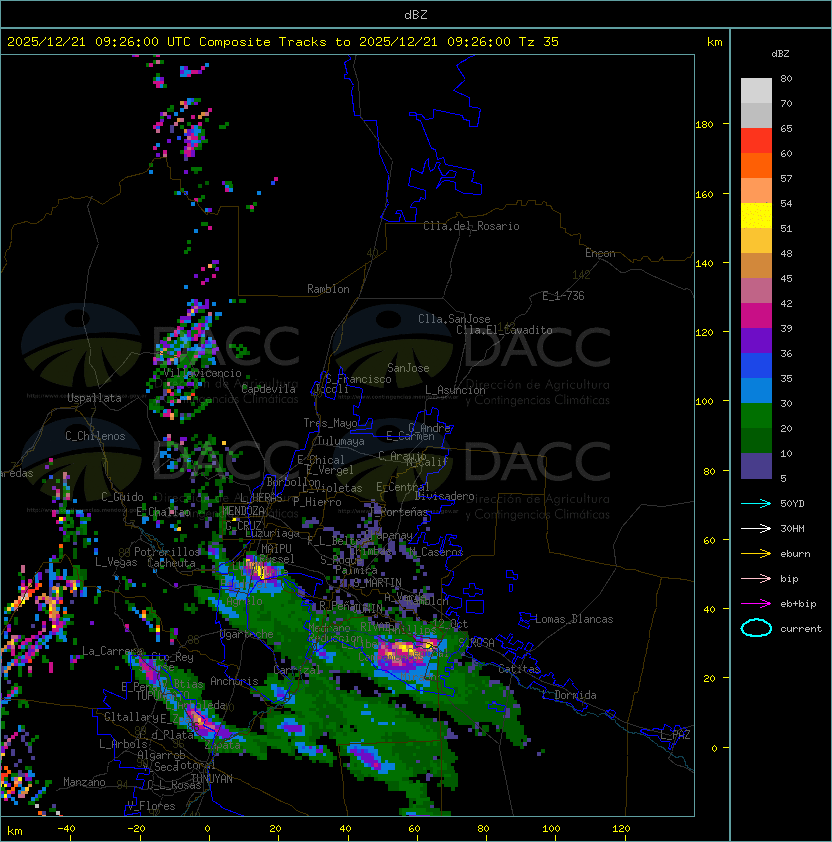832x842 pixels.
Task: Click the km label at bottom-left axis
Action: [15, 831]
